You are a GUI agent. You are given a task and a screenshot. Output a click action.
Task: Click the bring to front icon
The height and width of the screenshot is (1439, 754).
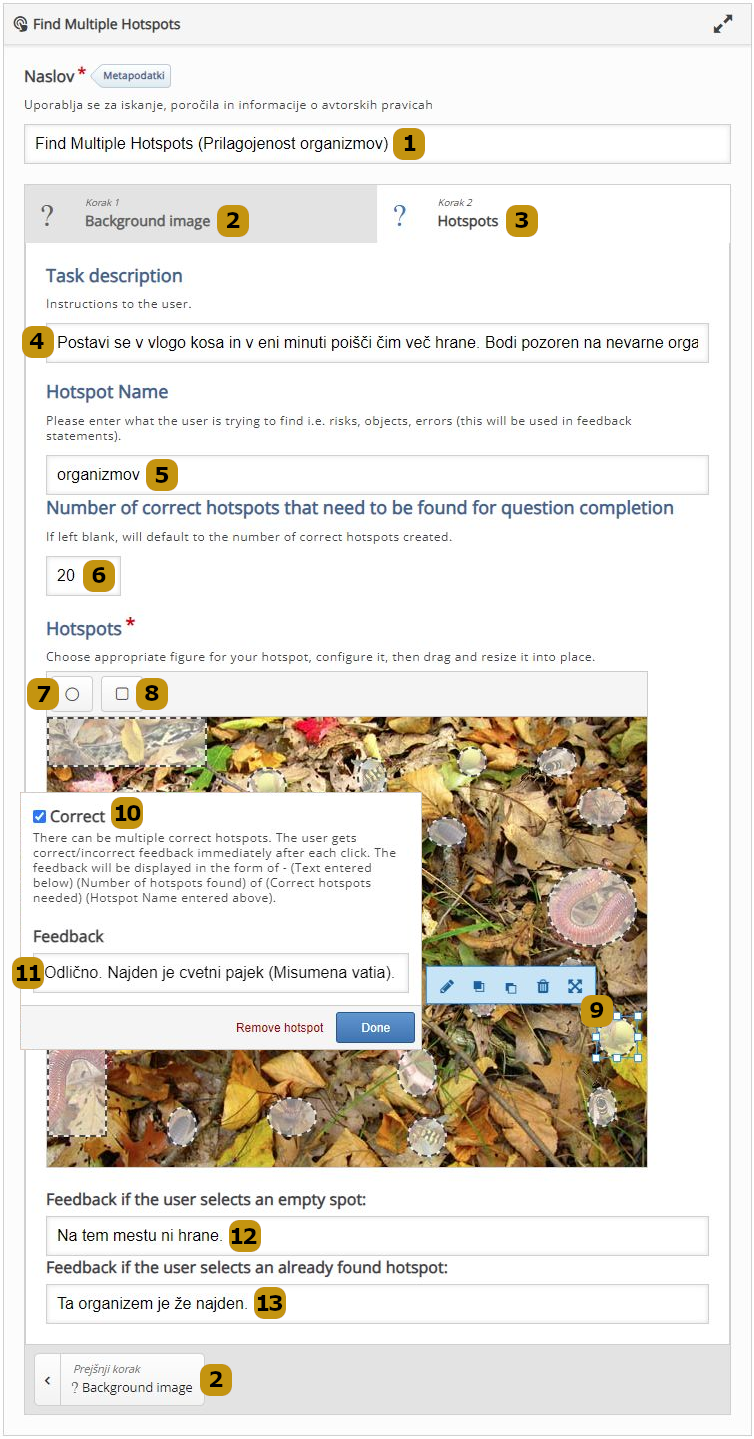[479, 986]
